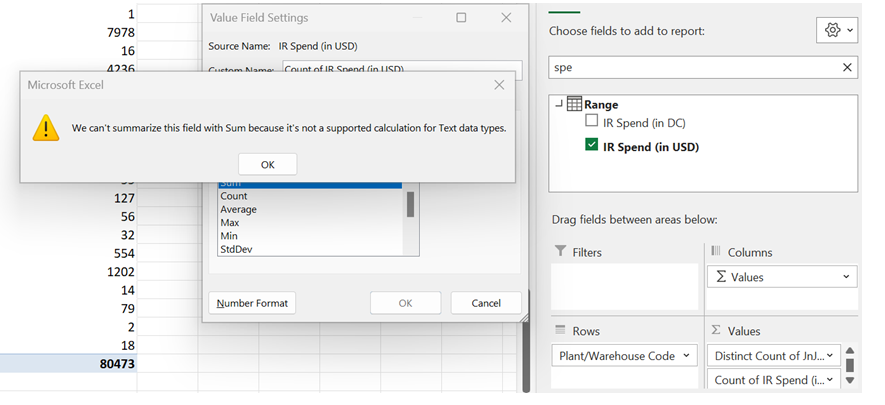
Task: Open the Number Format dialog
Action: [252, 303]
